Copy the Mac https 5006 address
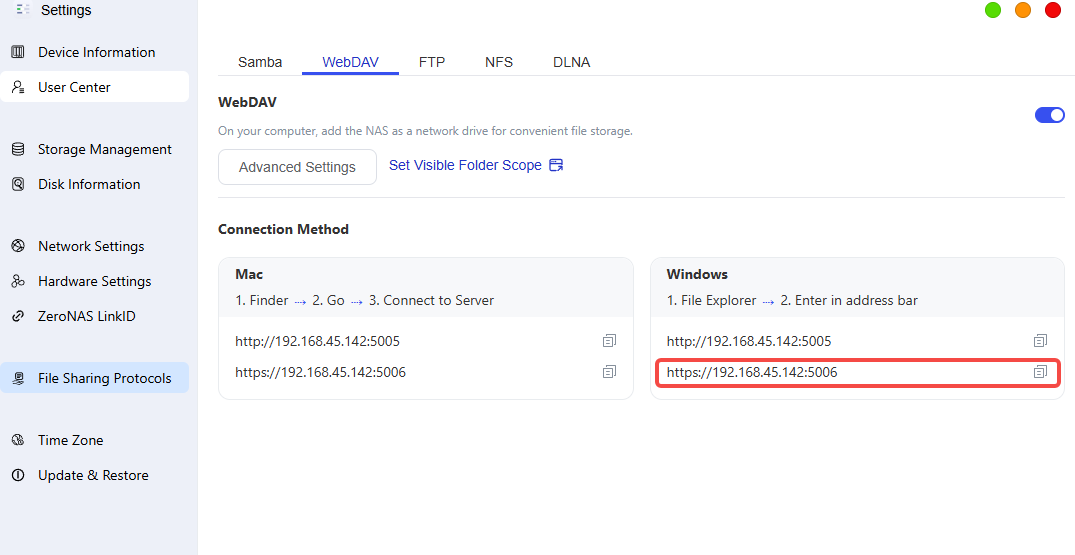 [x=609, y=371]
